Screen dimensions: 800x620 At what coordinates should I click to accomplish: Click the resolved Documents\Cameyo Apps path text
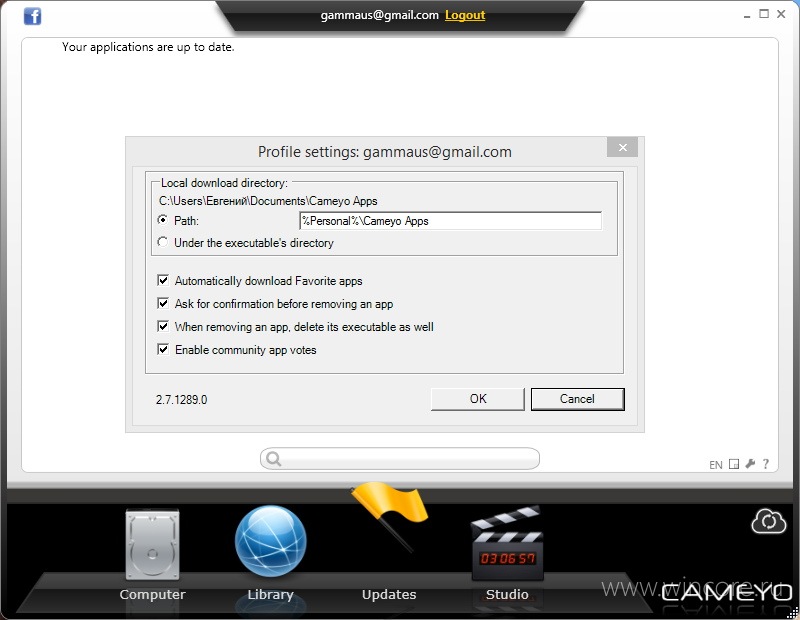(268, 201)
